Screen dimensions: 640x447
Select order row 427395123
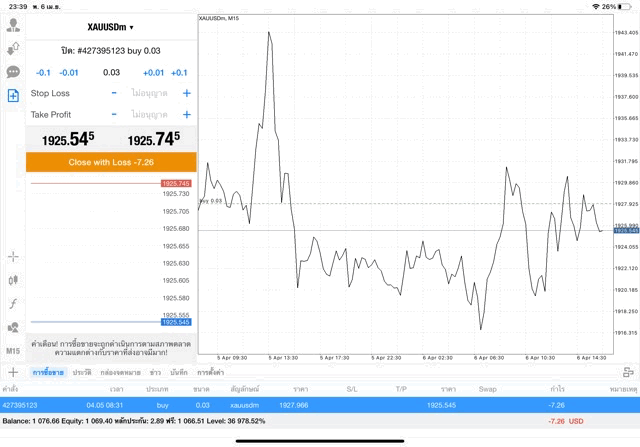tap(320, 405)
